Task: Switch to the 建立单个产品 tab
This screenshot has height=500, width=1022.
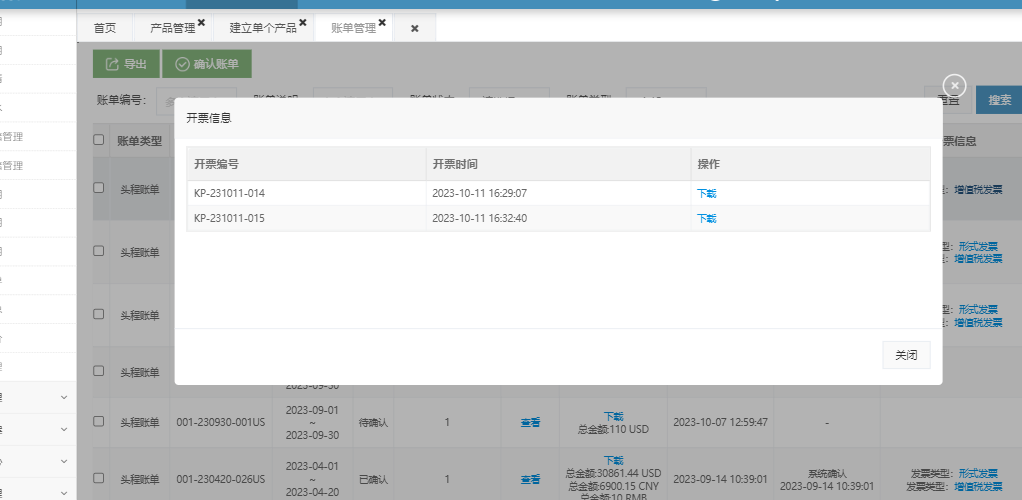Action: point(263,28)
